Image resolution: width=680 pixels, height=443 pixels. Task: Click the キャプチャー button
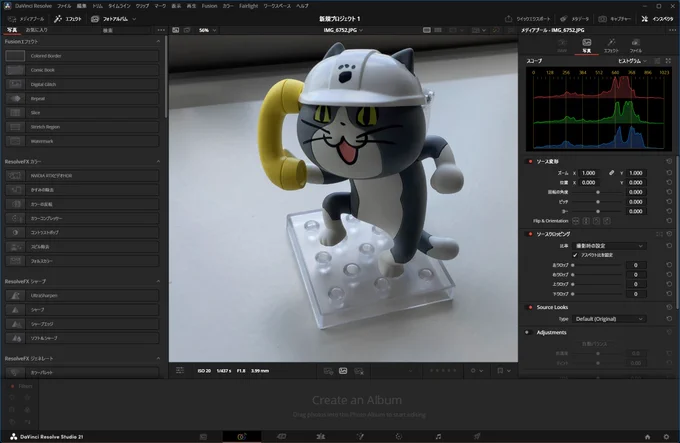pyautogui.click(x=615, y=19)
